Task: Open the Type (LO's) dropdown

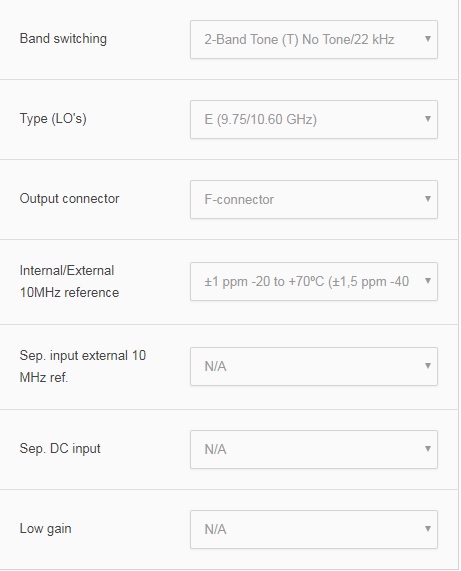Action: click(x=314, y=119)
